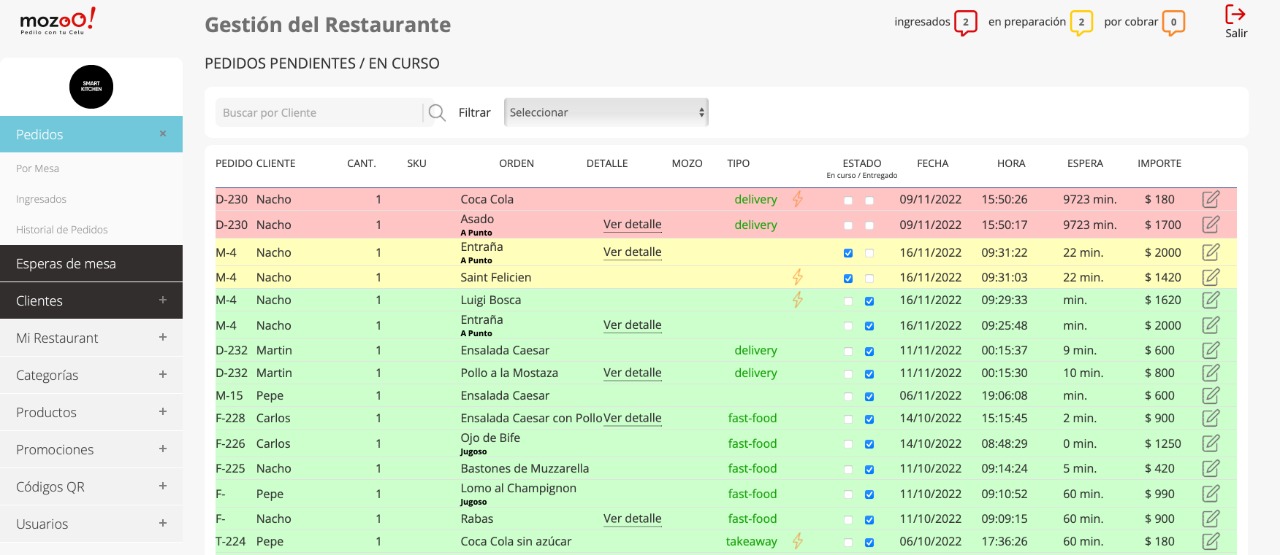1280x555 pixels.
Task: Collapse the Pedidos sidebar section
Action: point(163,134)
